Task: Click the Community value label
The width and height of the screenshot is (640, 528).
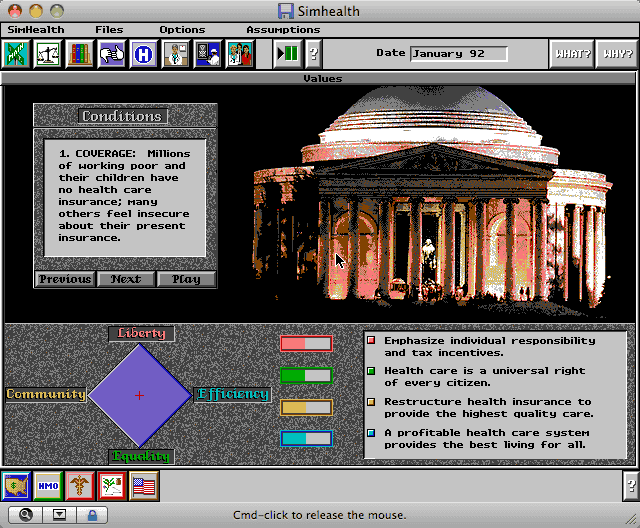Action: tap(46, 394)
